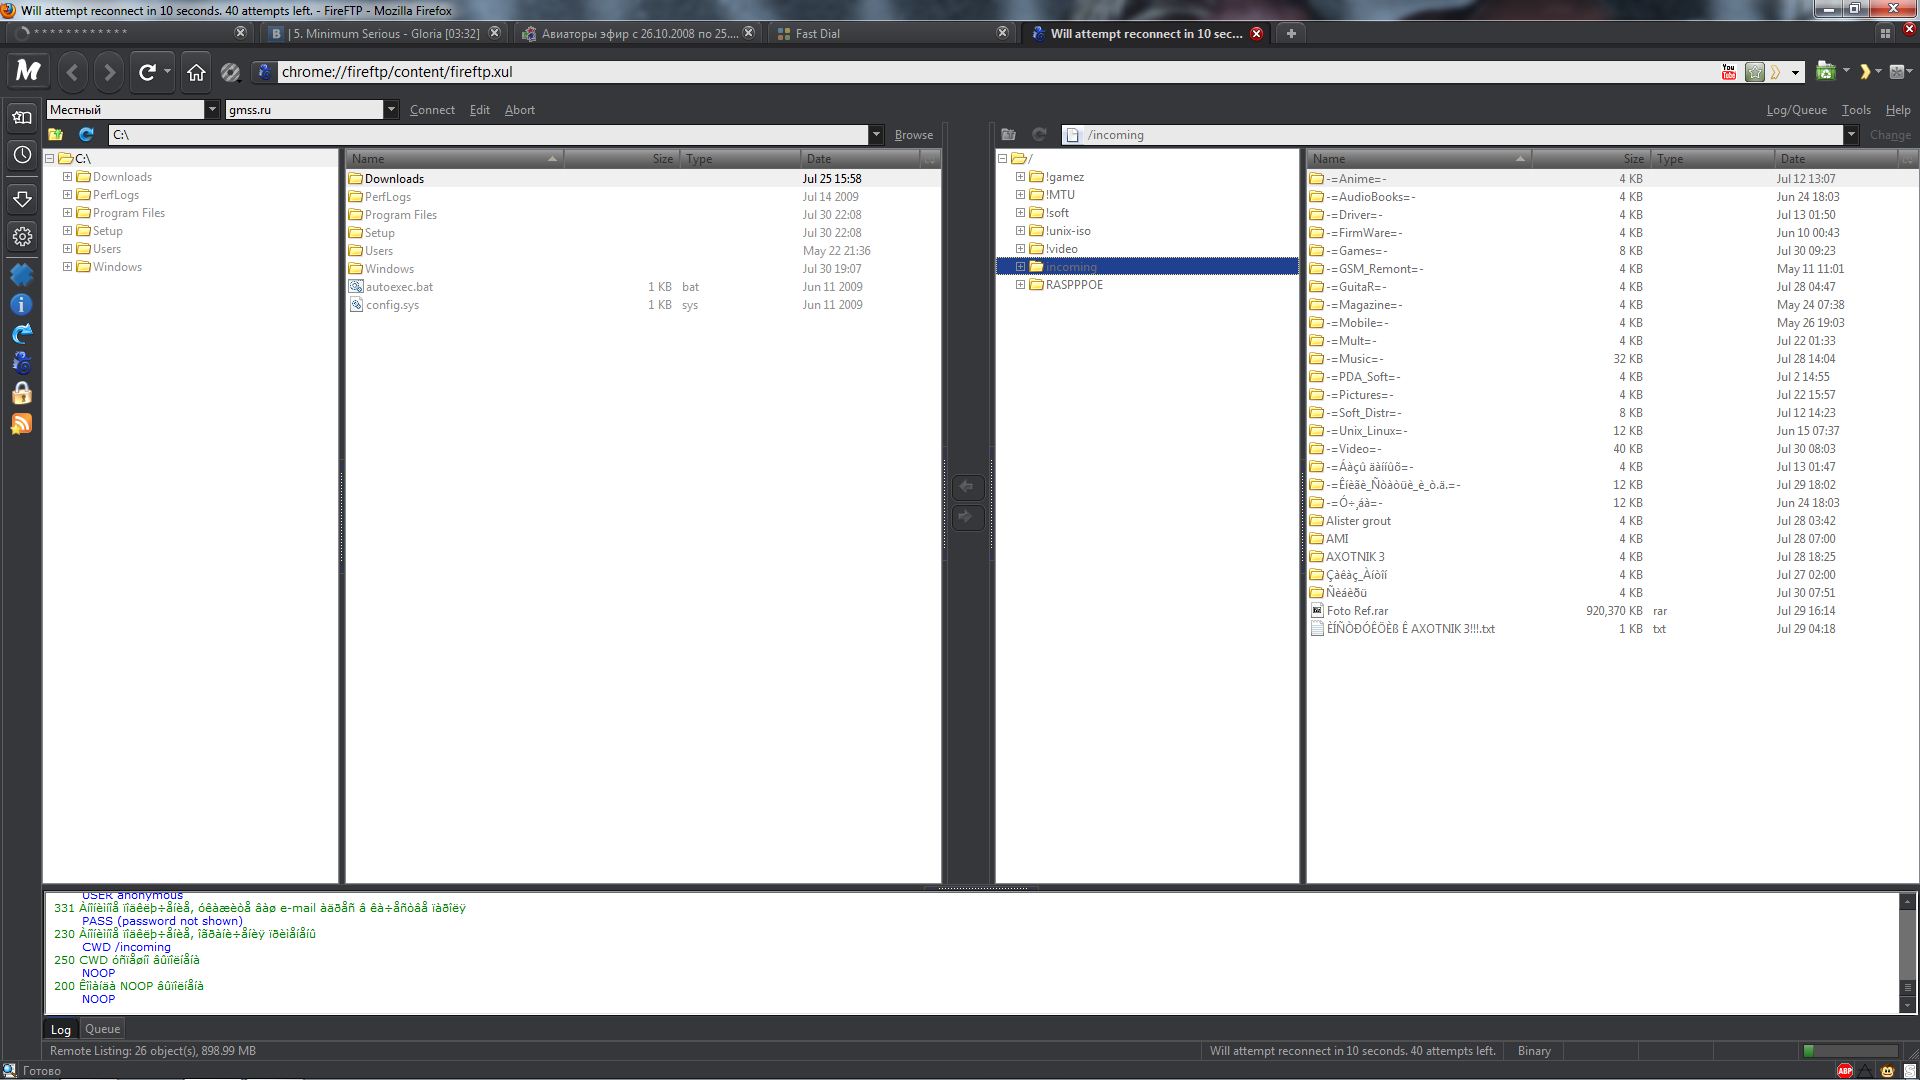This screenshot has width=1920, height=1080.
Task: Click upload arrow between the panes
Action: point(966,517)
